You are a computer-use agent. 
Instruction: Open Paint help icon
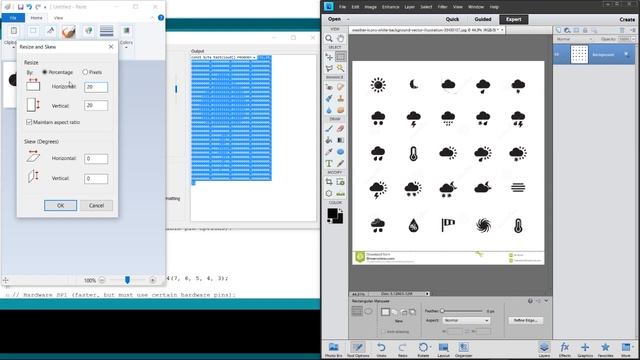coord(161,18)
